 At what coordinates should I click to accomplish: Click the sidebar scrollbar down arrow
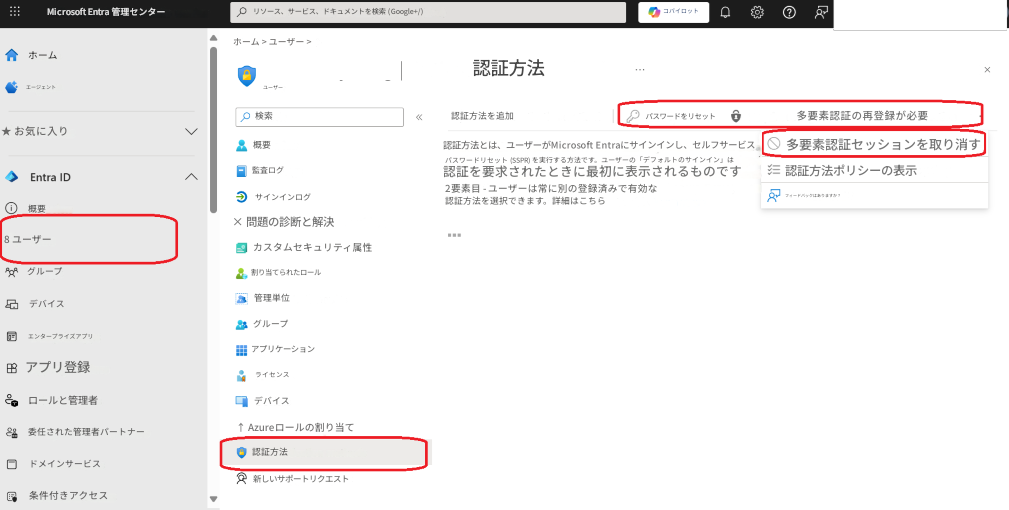[x=214, y=499]
